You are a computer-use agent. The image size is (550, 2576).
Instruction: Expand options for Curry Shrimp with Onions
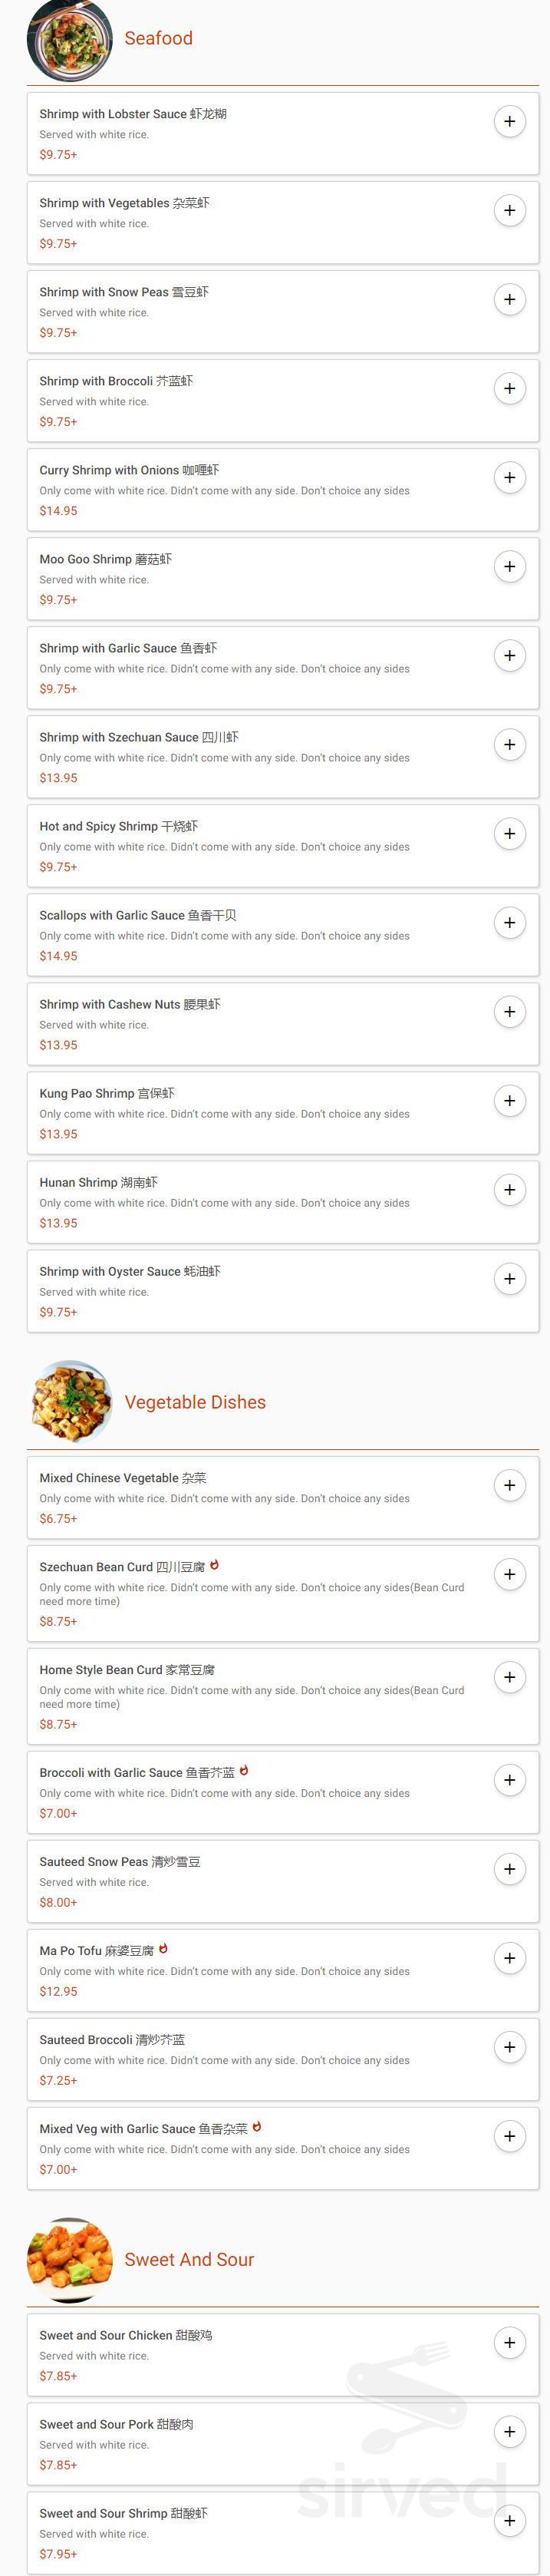(510, 477)
